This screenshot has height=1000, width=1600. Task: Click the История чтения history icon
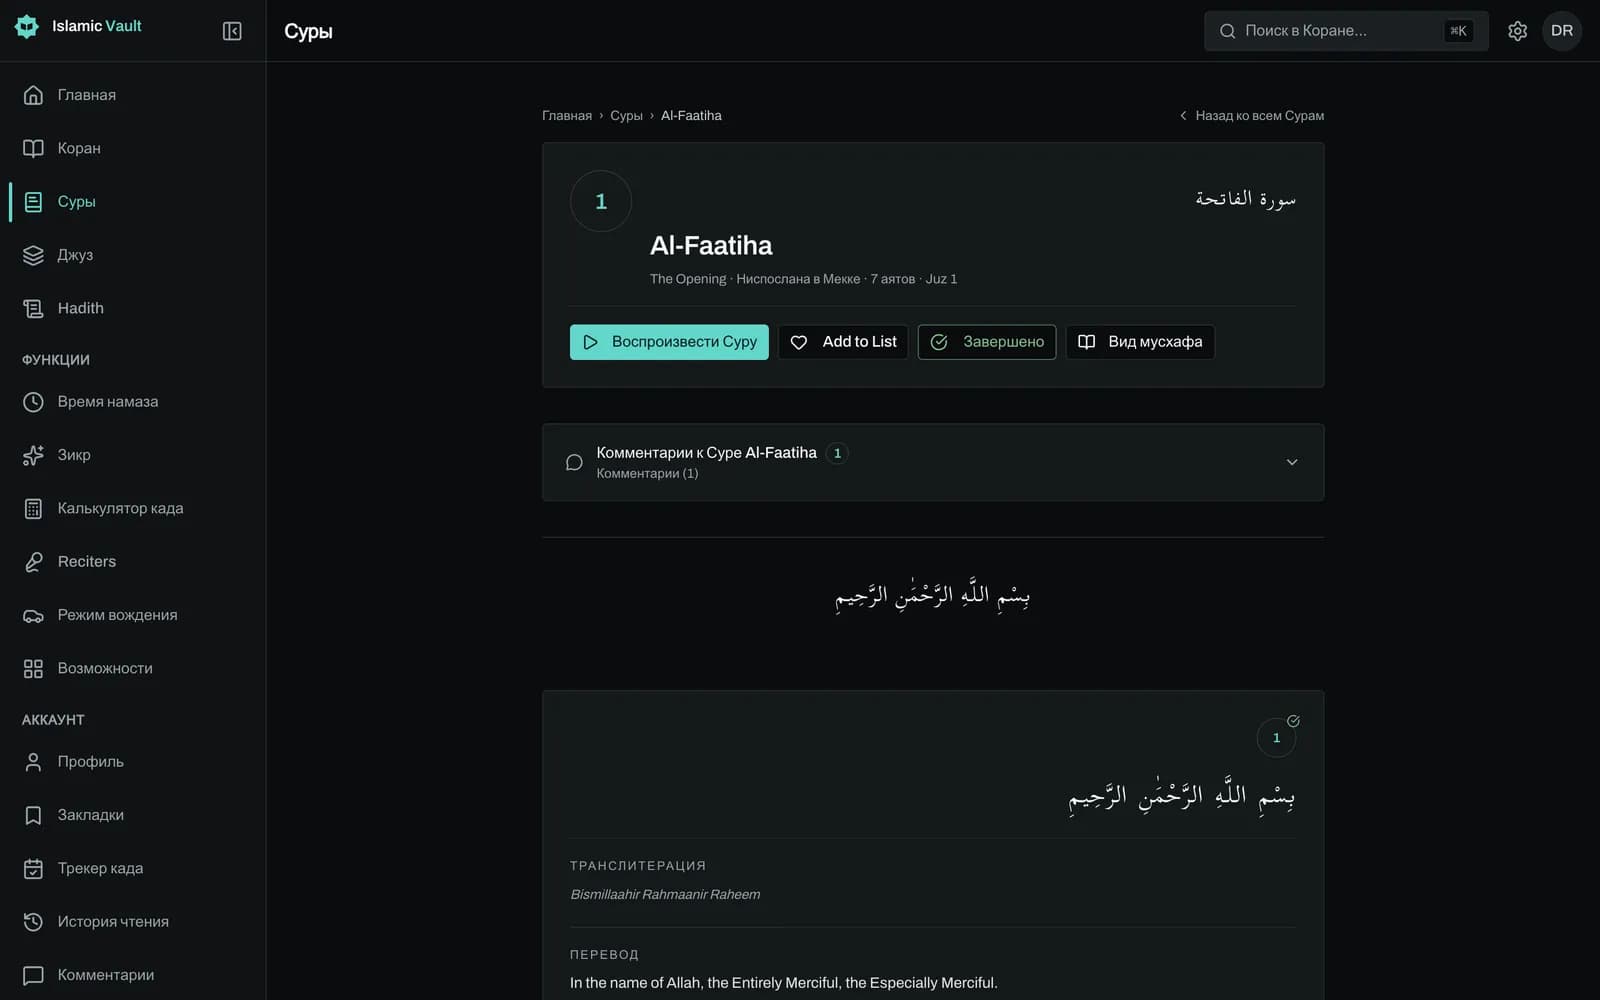pyautogui.click(x=33, y=922)
